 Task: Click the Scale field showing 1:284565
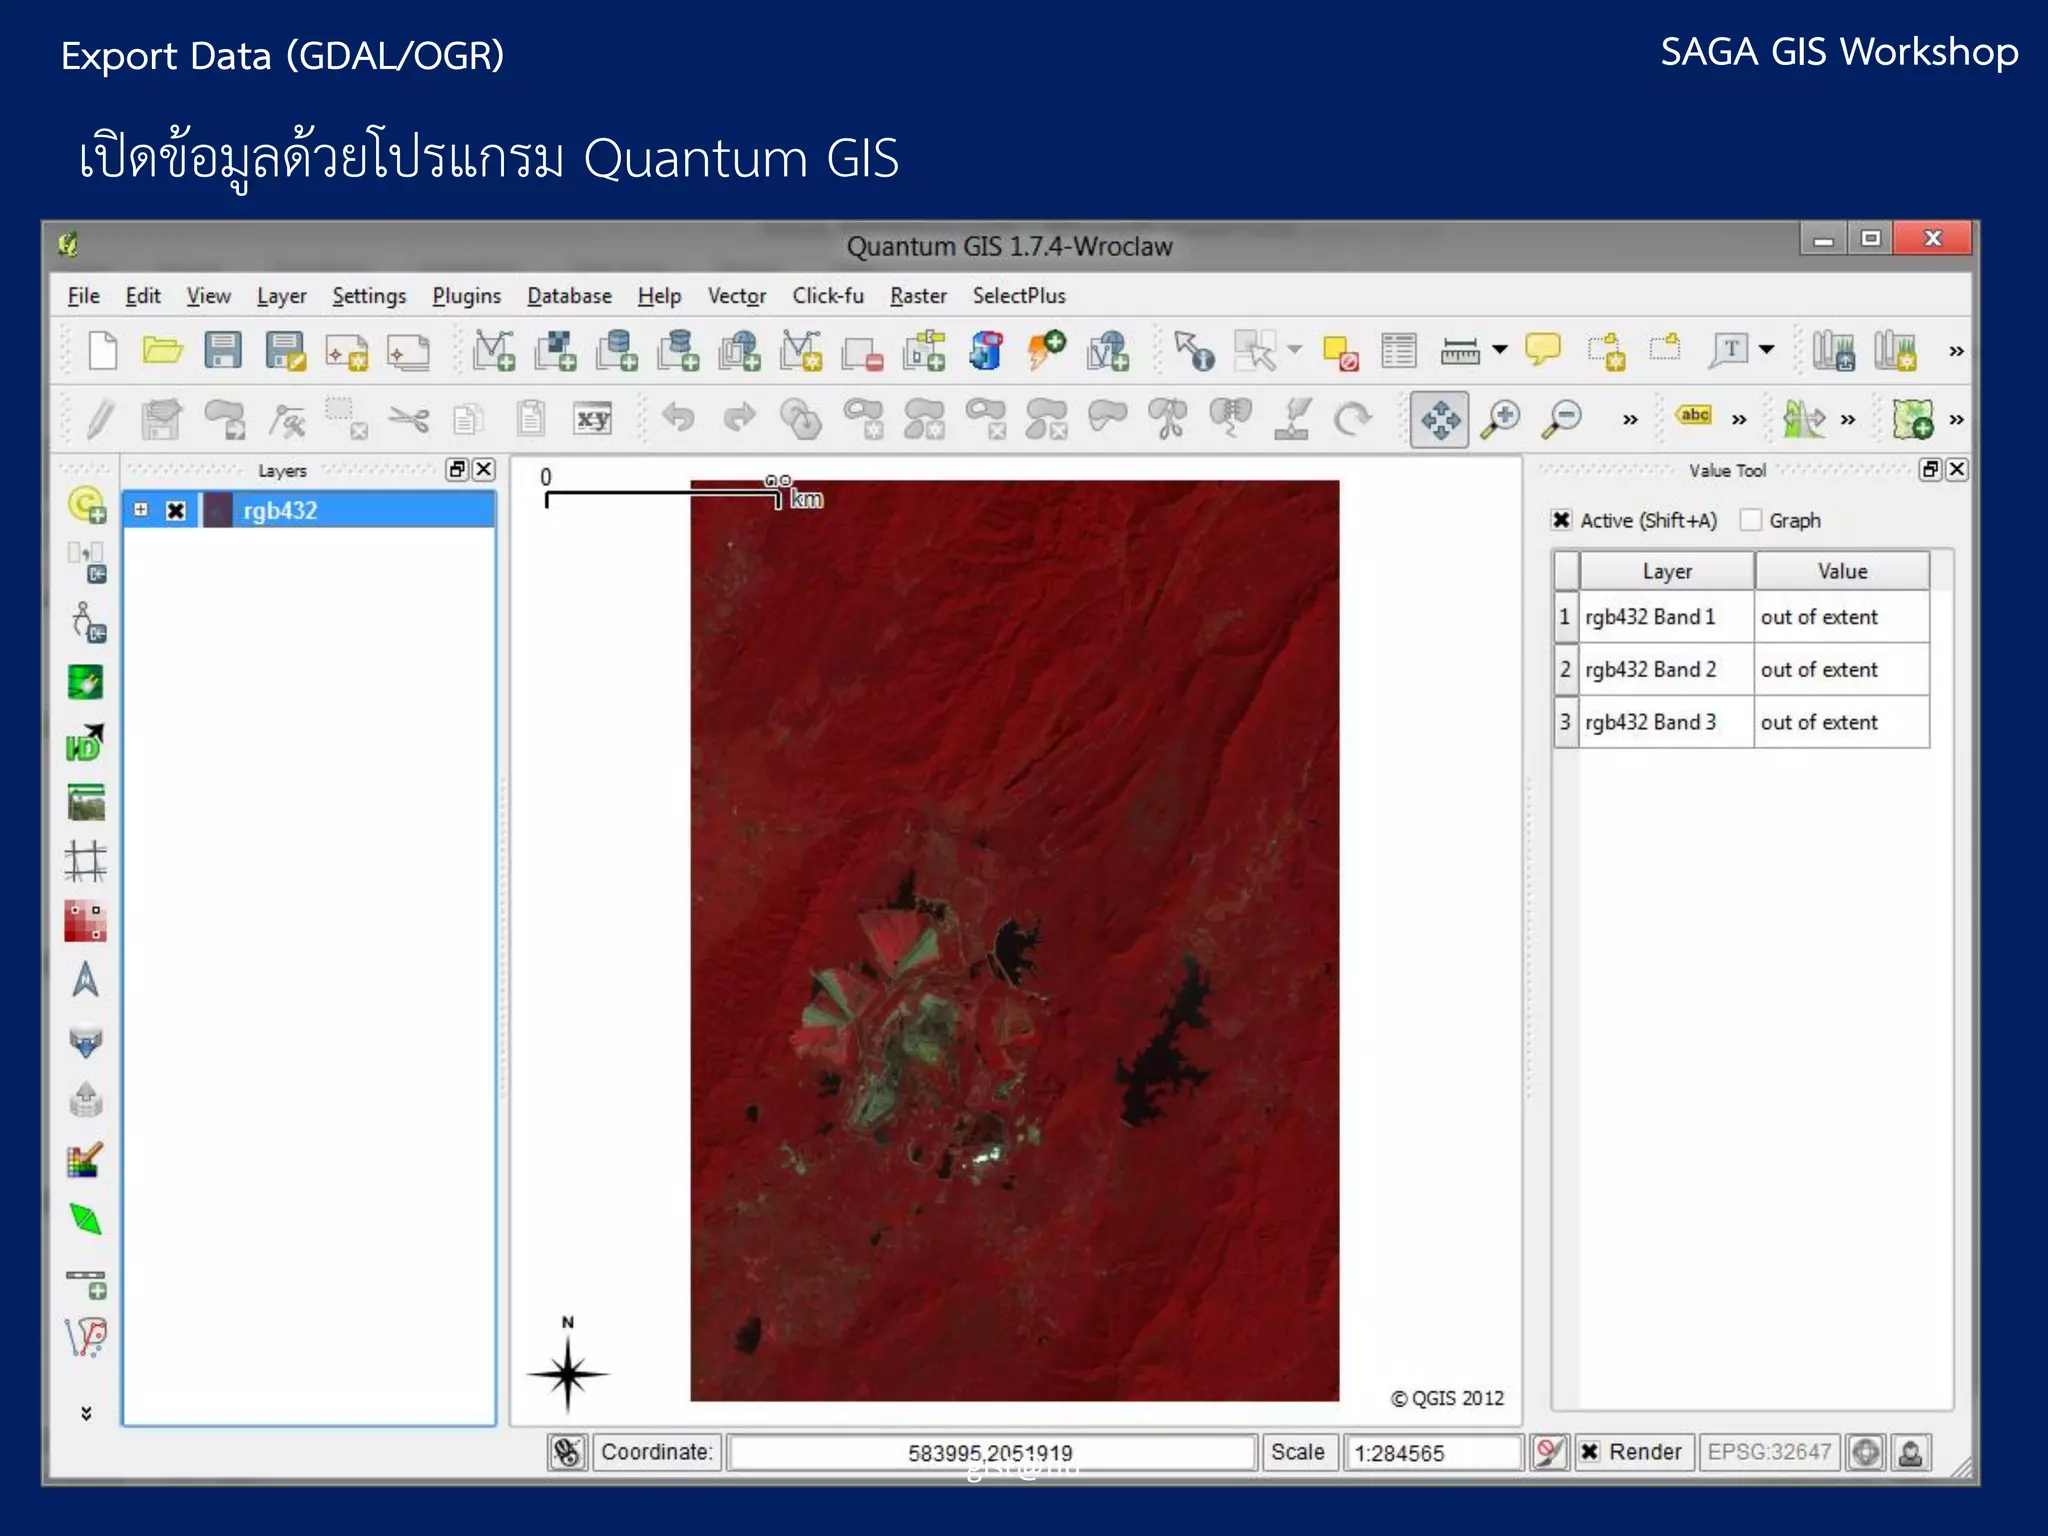coord(1433,1453)
